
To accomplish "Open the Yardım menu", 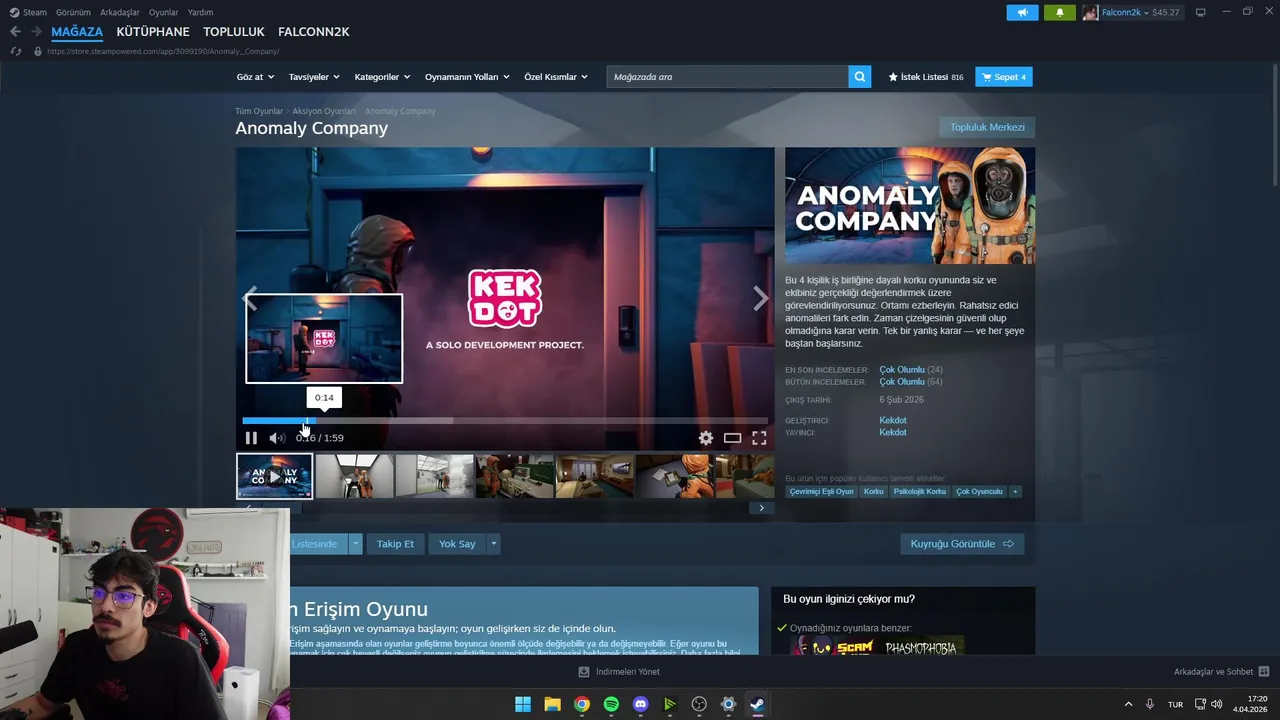I will tap(200, 12).
